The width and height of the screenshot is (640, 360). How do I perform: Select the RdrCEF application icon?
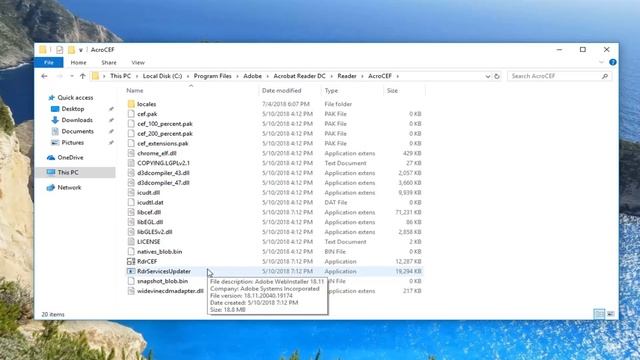131,261
